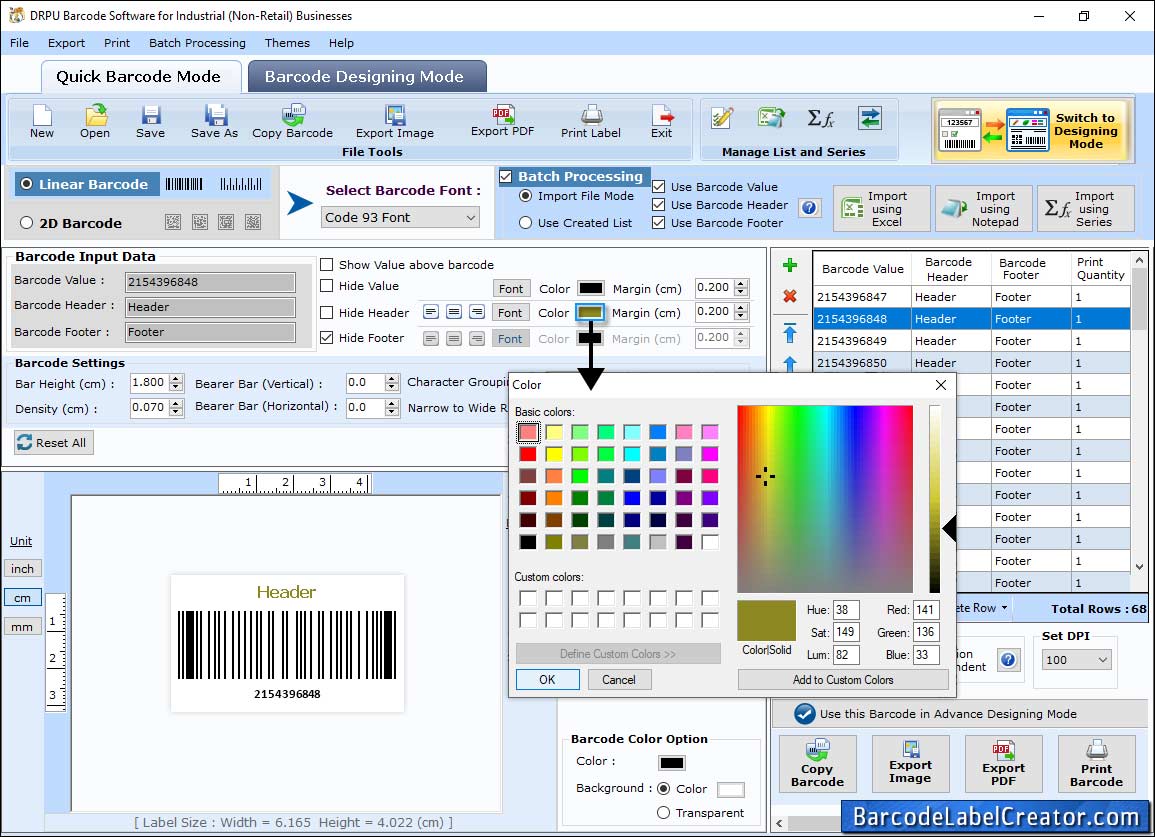The image size is (1155, 837).
Task: Click the Copy Barcode button at bottom right
Action: (818, 763)
